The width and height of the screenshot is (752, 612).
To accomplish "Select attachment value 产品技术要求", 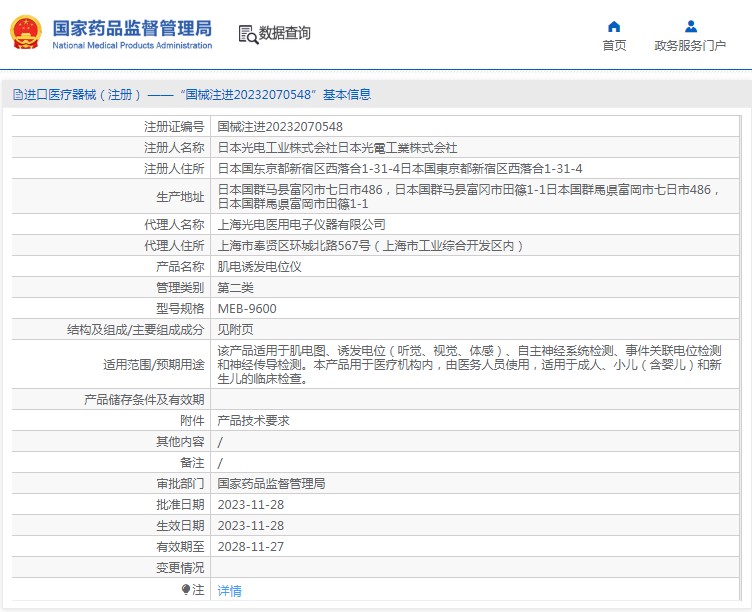I will coord(253,421).
